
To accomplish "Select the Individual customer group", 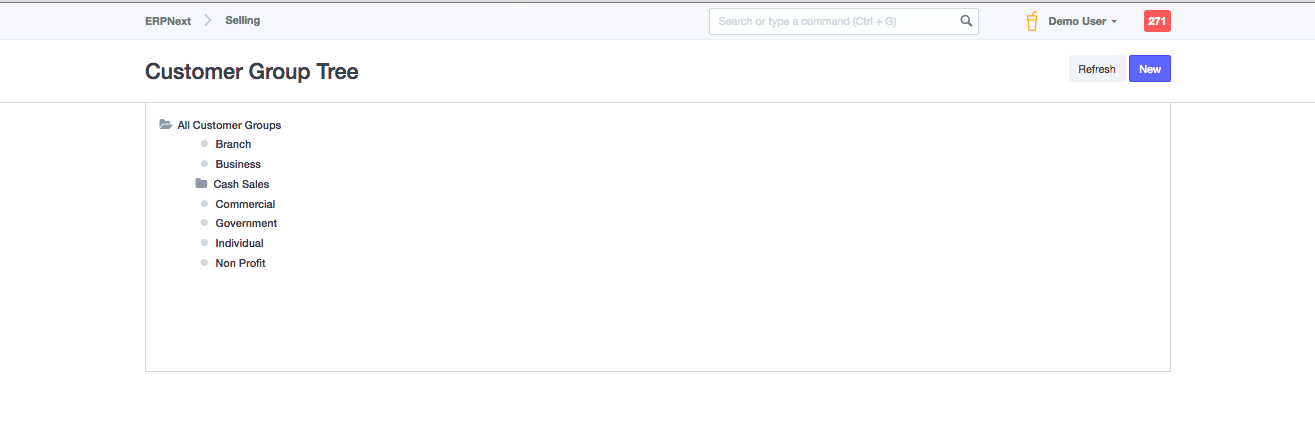I will (x=240, y=243).
